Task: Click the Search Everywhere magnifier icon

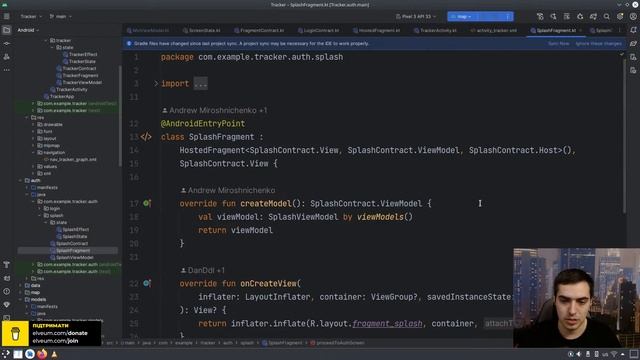Action: coord(607,16)
